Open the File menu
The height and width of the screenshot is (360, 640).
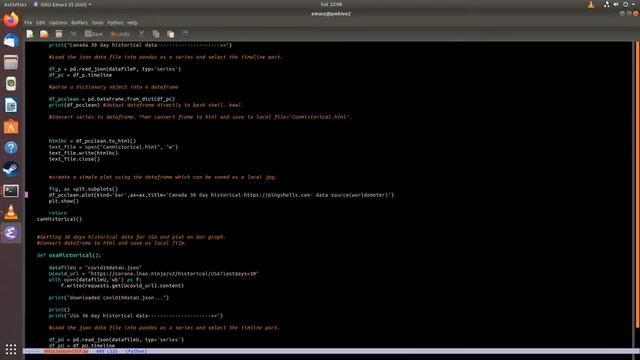(x=28, y=23)
